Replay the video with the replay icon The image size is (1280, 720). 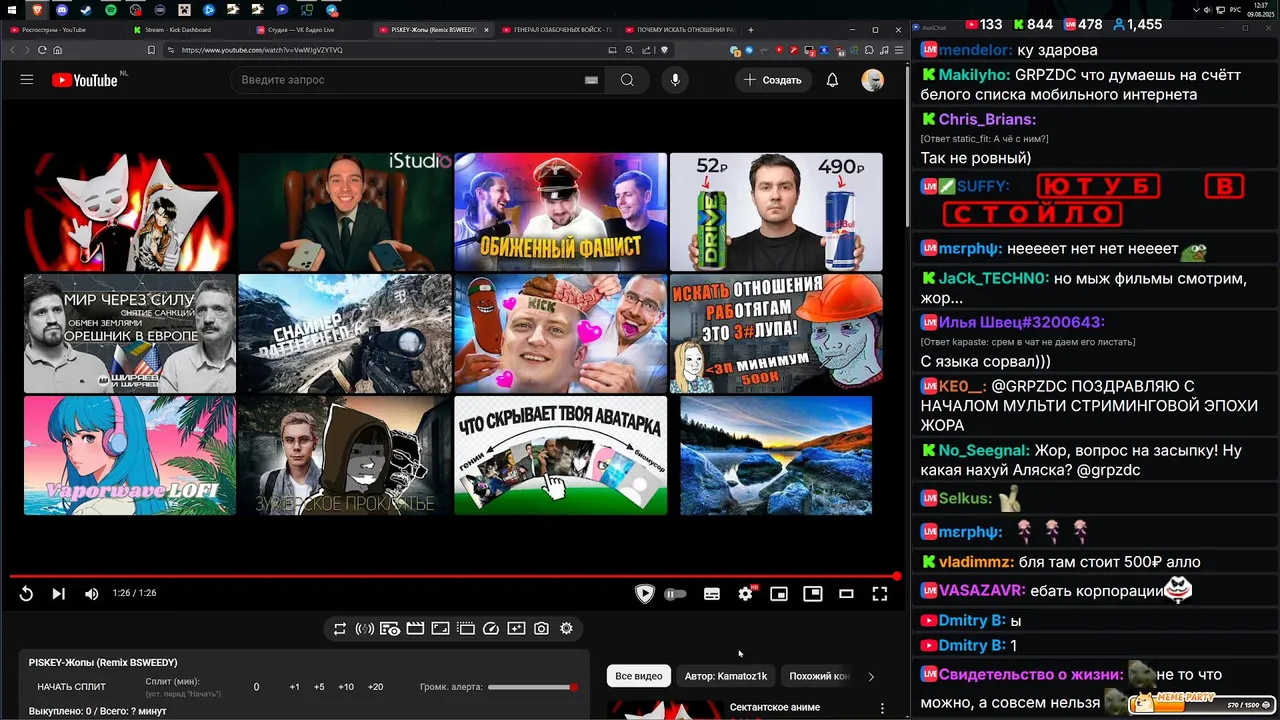pyautogui.click(x=27, y=594)
